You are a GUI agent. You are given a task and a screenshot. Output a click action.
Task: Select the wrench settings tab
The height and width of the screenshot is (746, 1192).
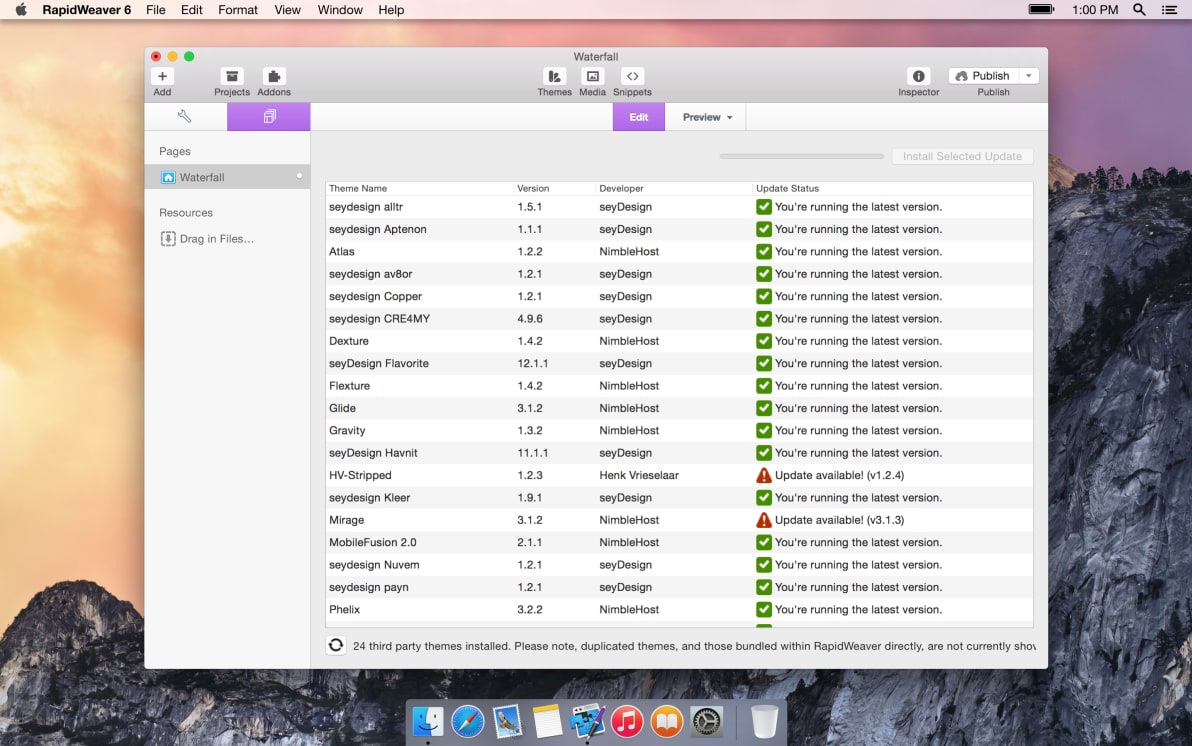pos(185,116)
